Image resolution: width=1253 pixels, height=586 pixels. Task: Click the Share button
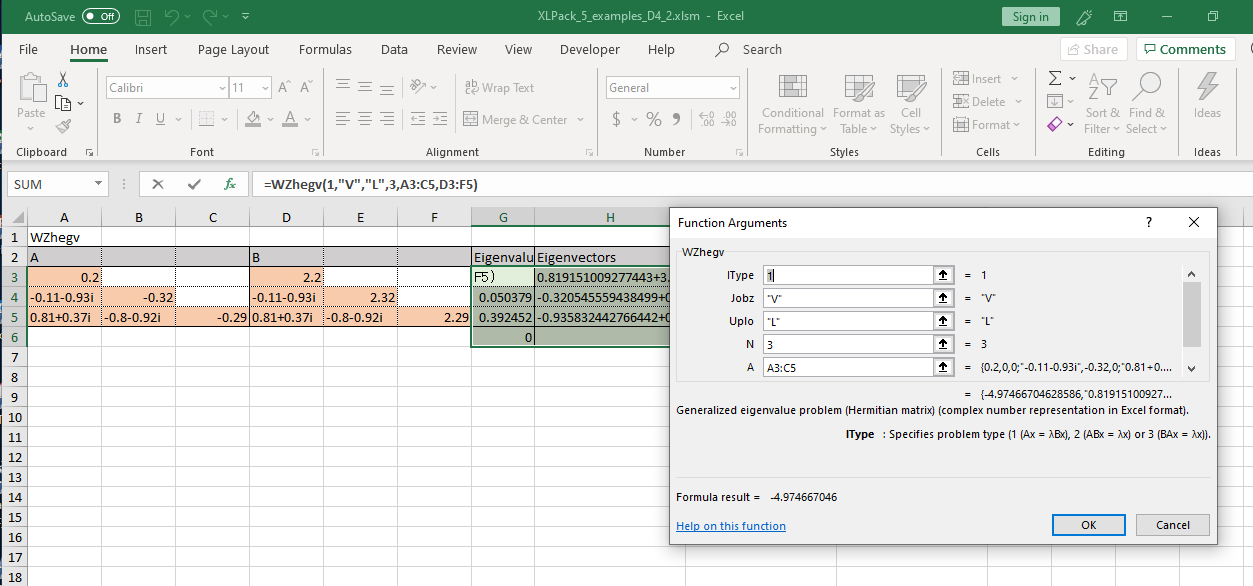click(x=1093, y=49)
